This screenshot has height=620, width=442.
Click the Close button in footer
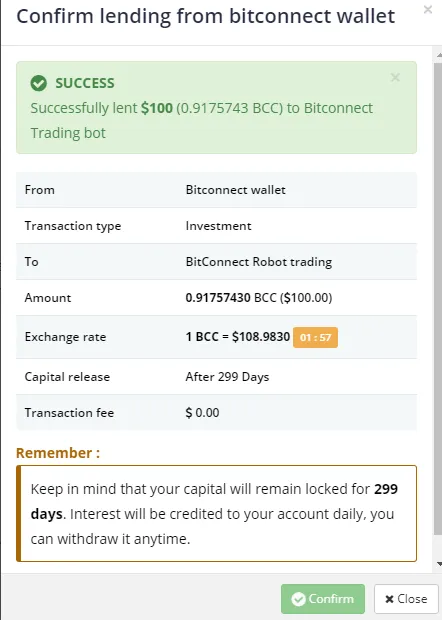[x=406, y=599]
